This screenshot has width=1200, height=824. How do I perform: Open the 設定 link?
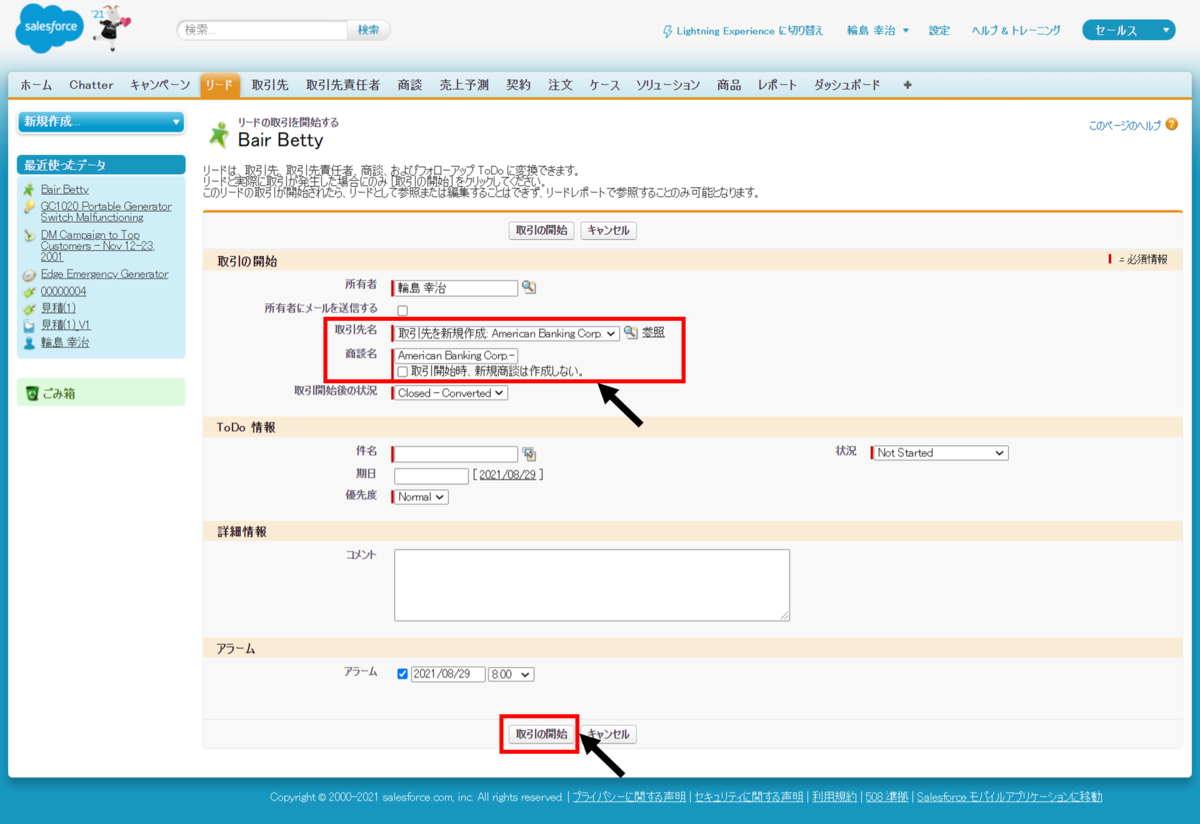939,31
